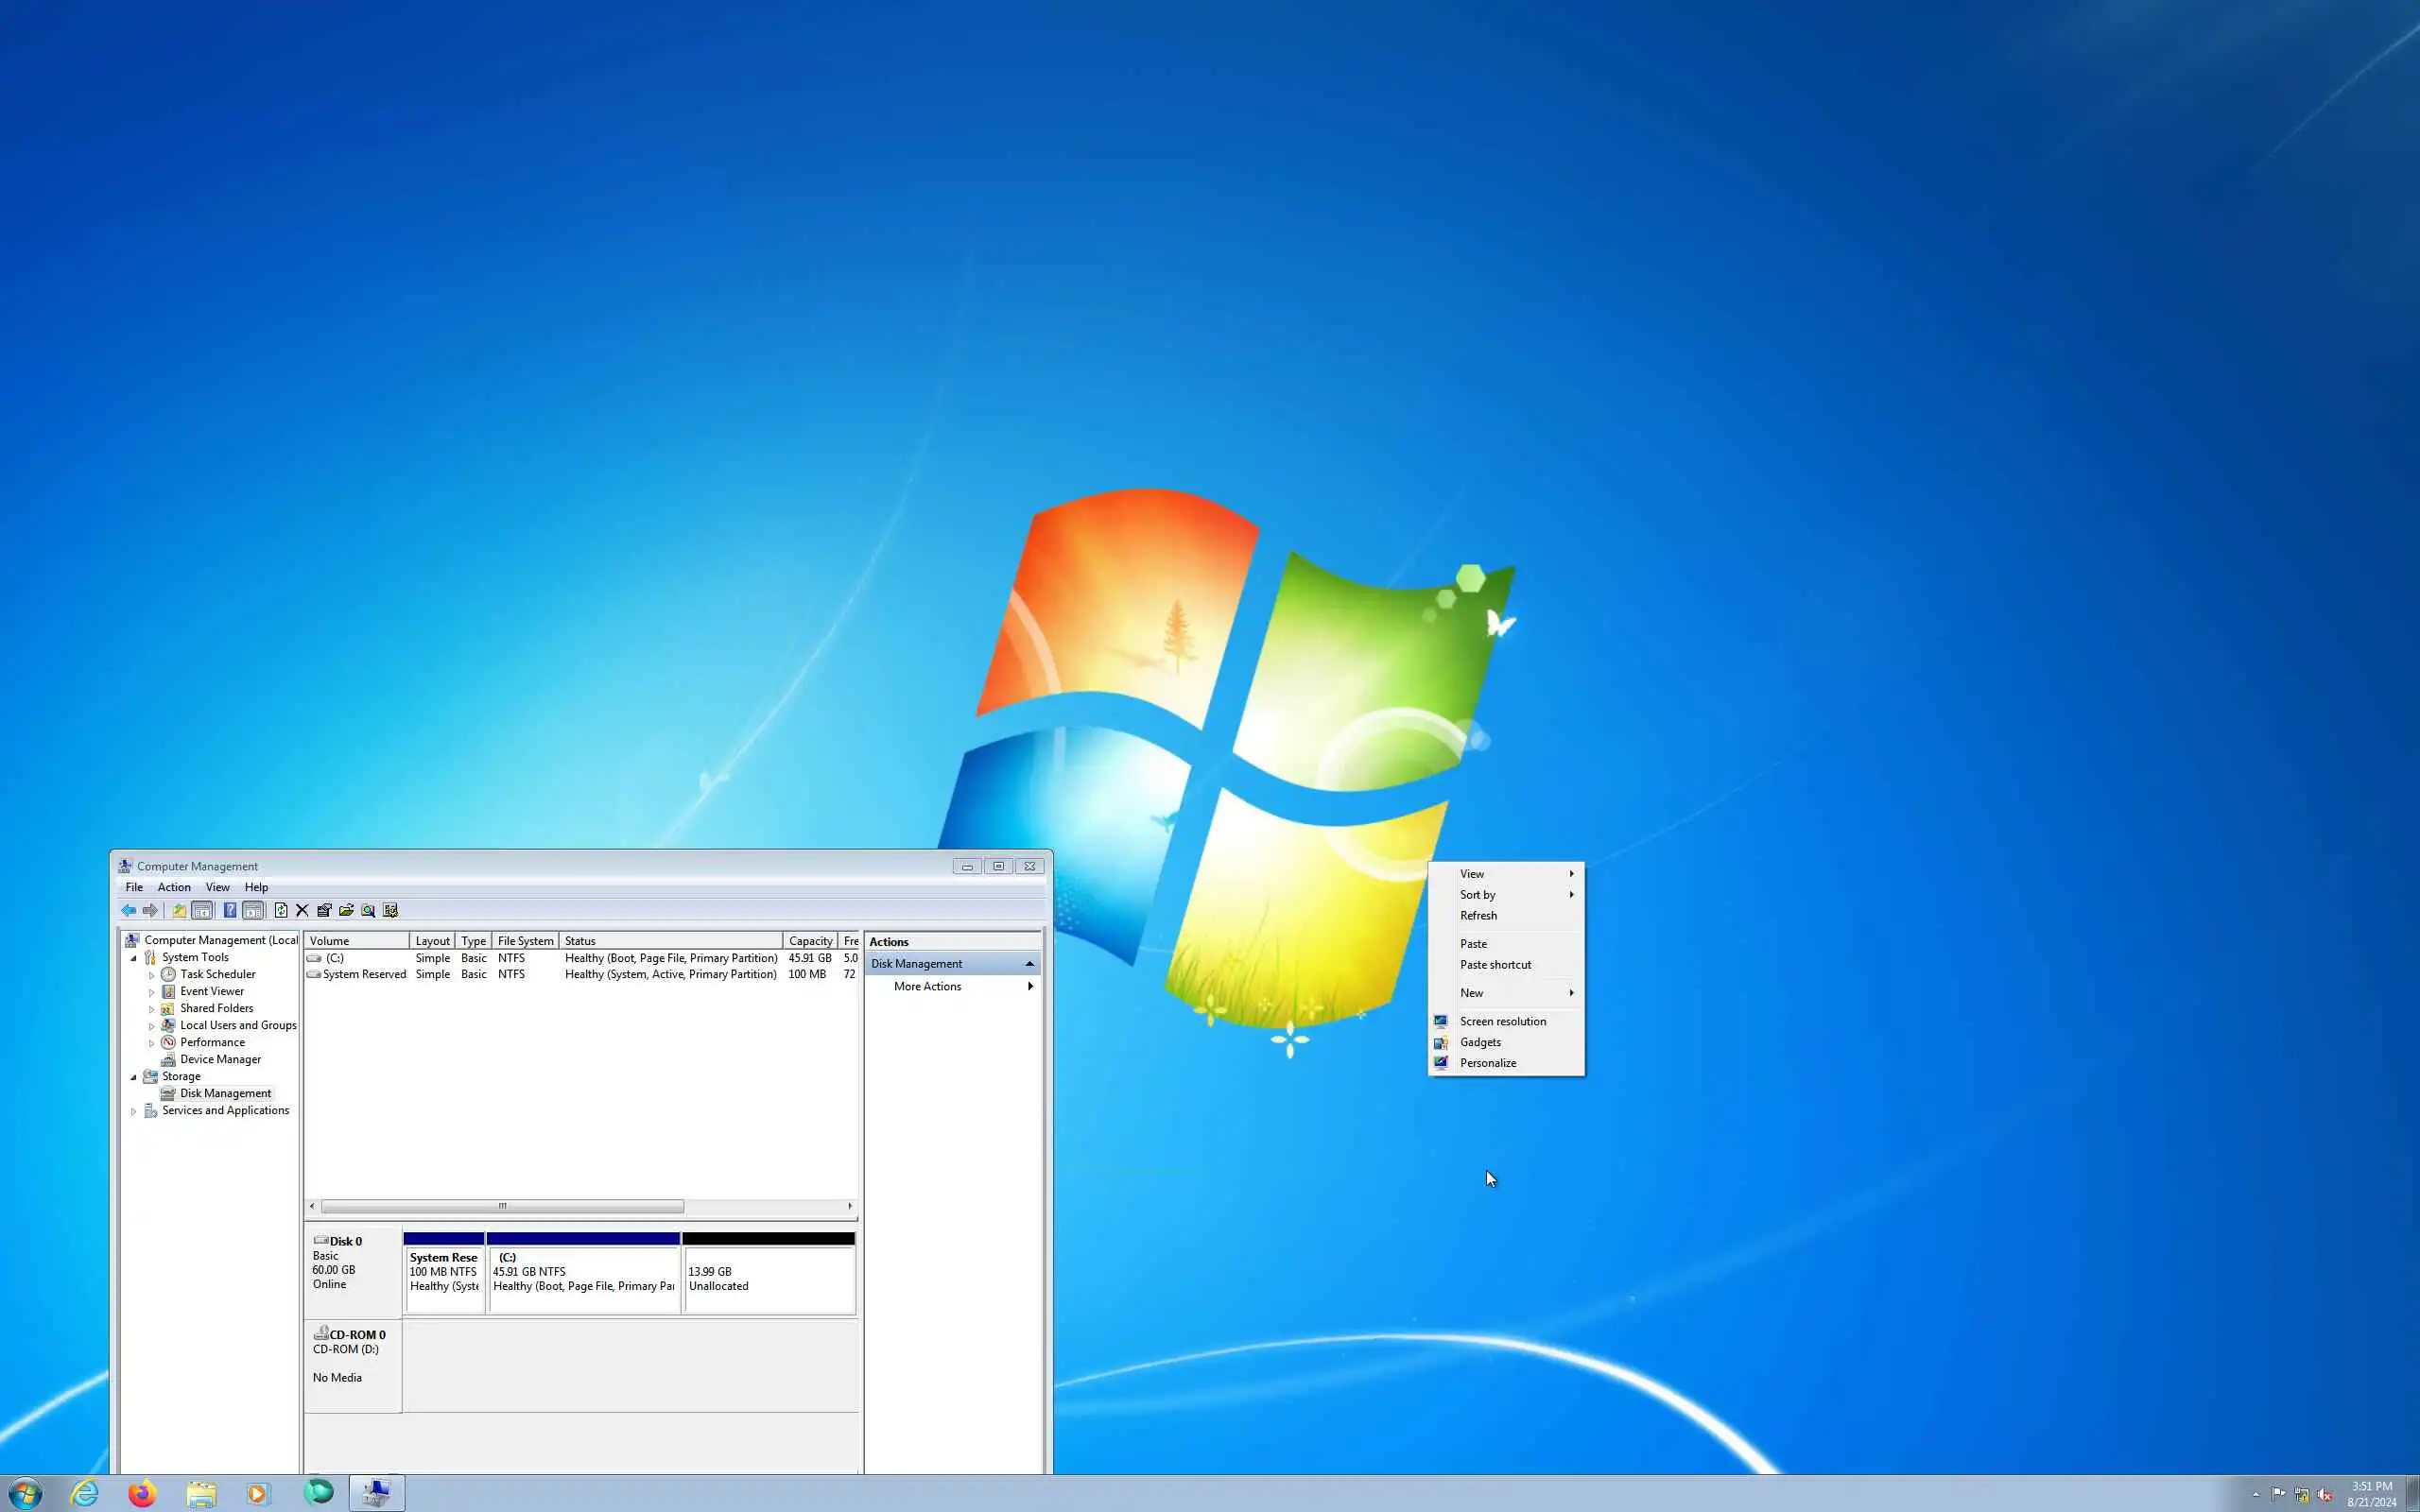Click the open folder toolbar icon

[x=346, y=910]
